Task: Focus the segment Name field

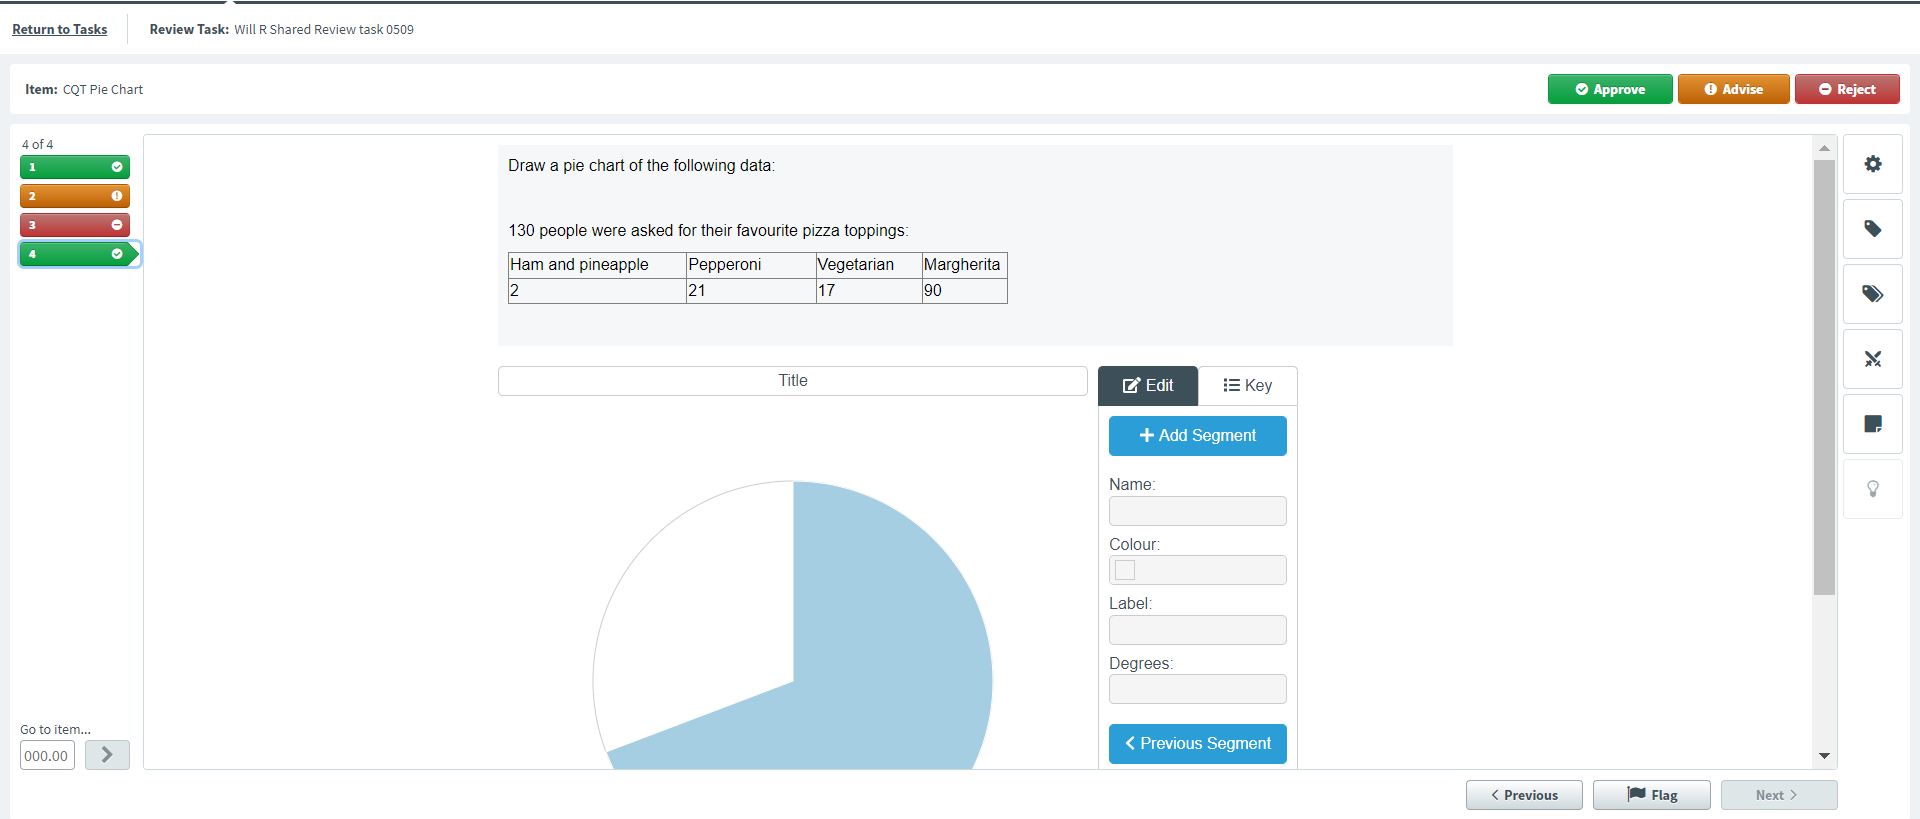Action: click(x=1198, y=511)
